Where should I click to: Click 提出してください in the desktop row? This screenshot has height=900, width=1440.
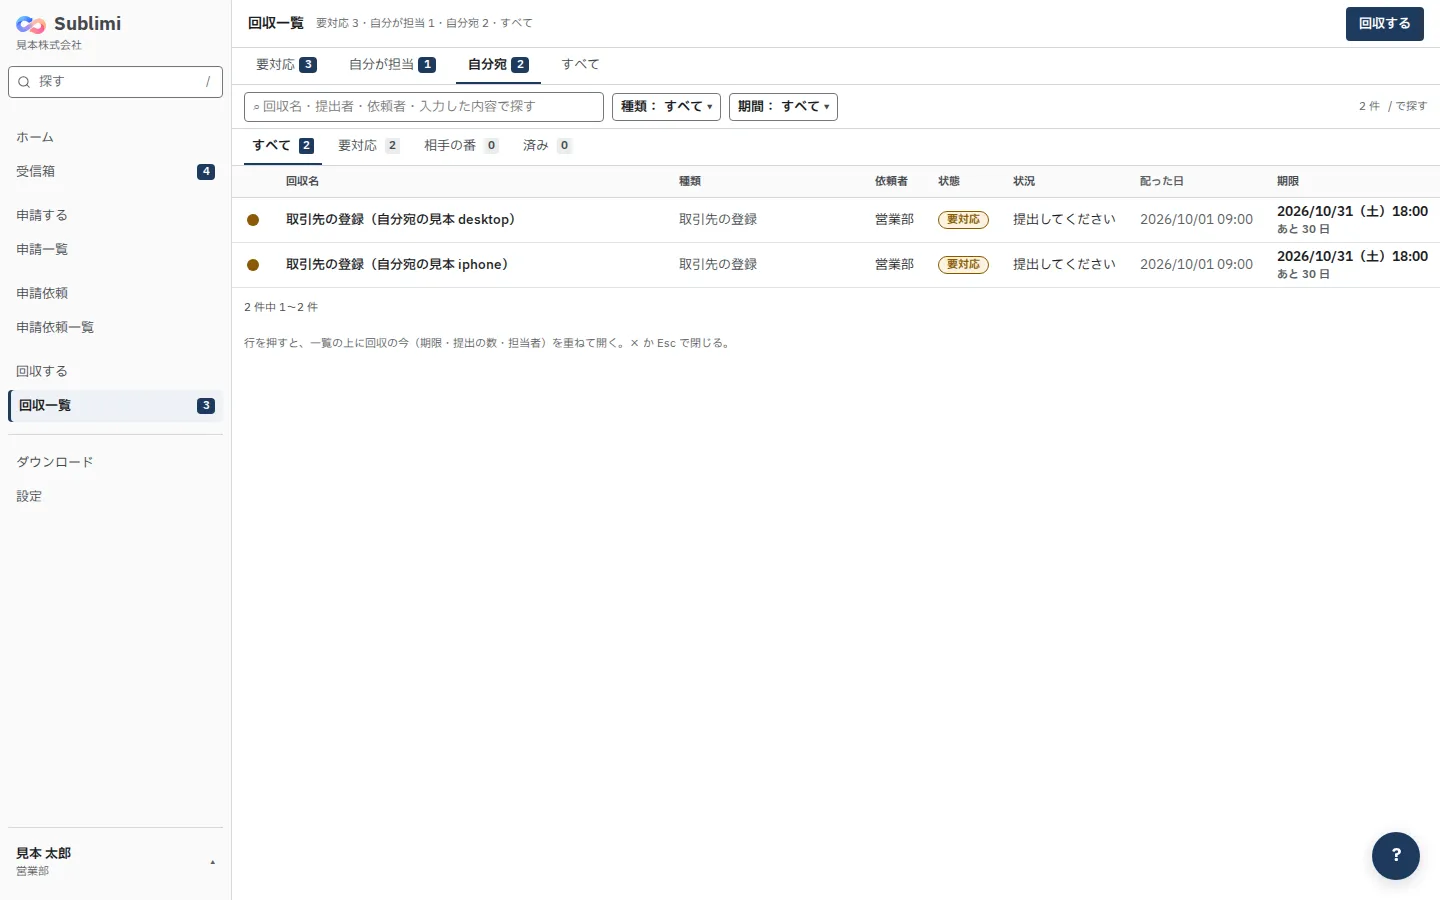1064,220
